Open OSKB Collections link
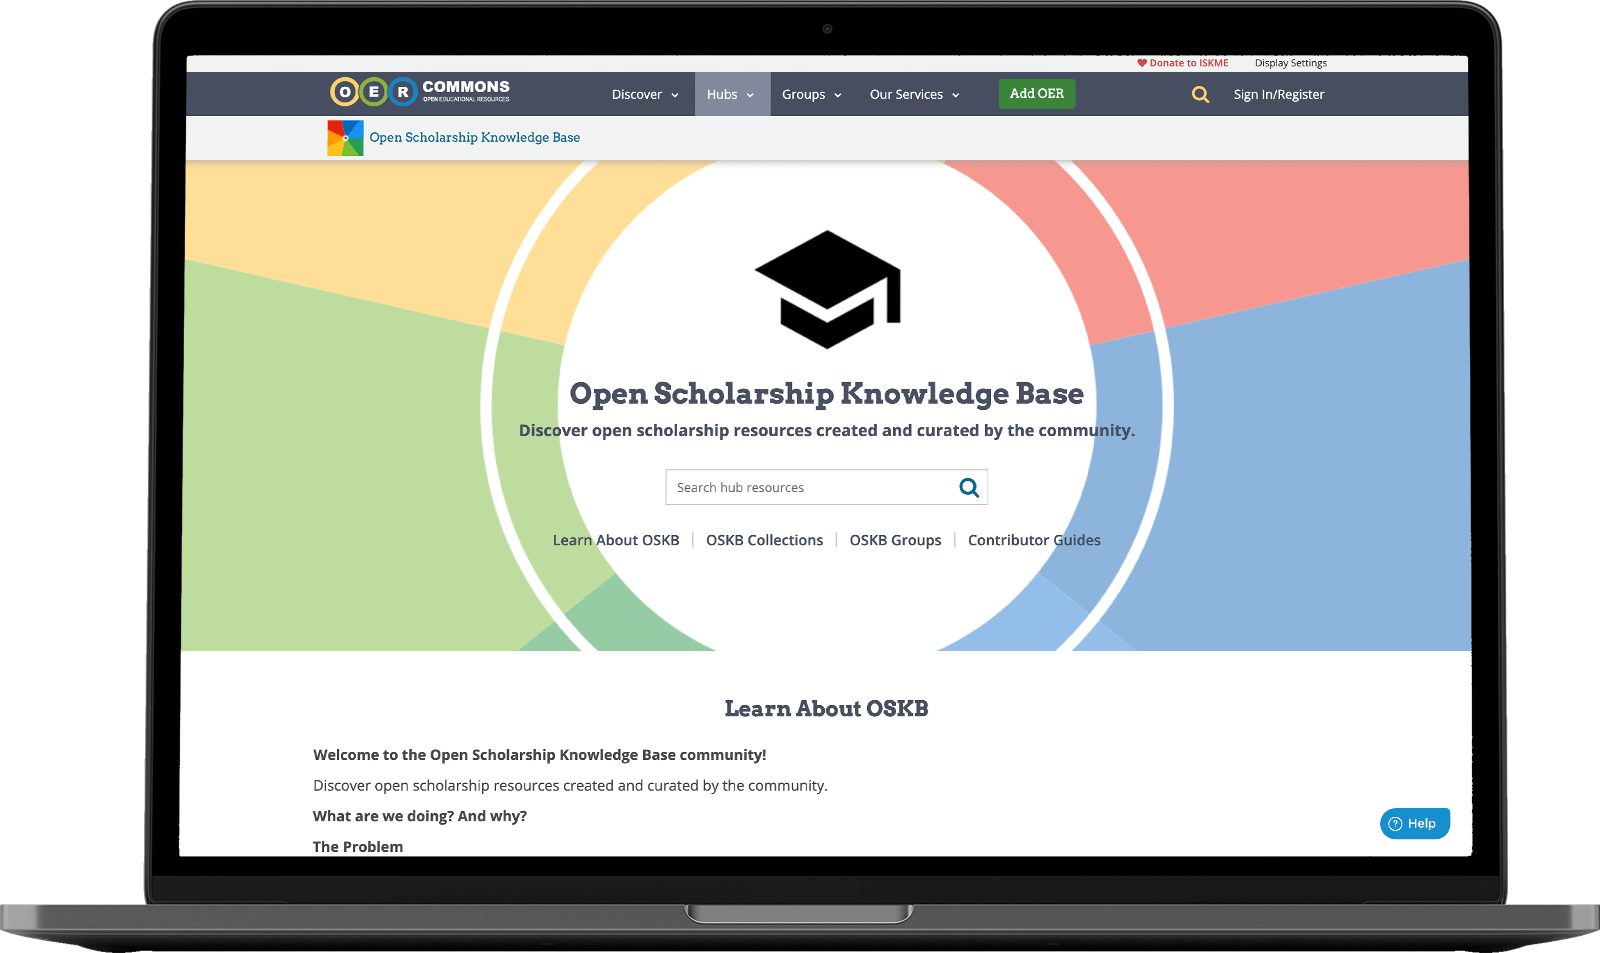 [x=765, y=540]
